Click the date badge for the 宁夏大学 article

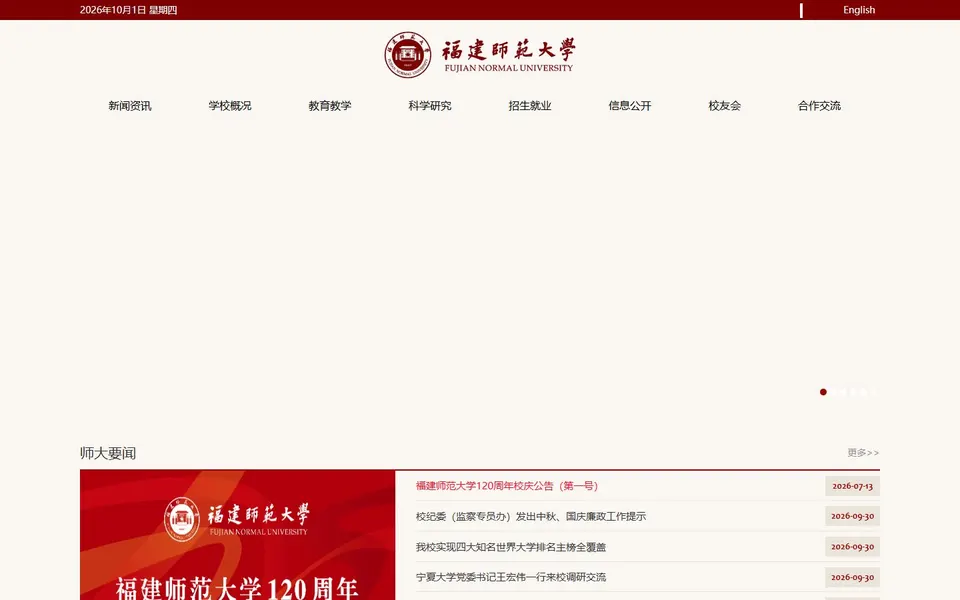click(852, 577)
